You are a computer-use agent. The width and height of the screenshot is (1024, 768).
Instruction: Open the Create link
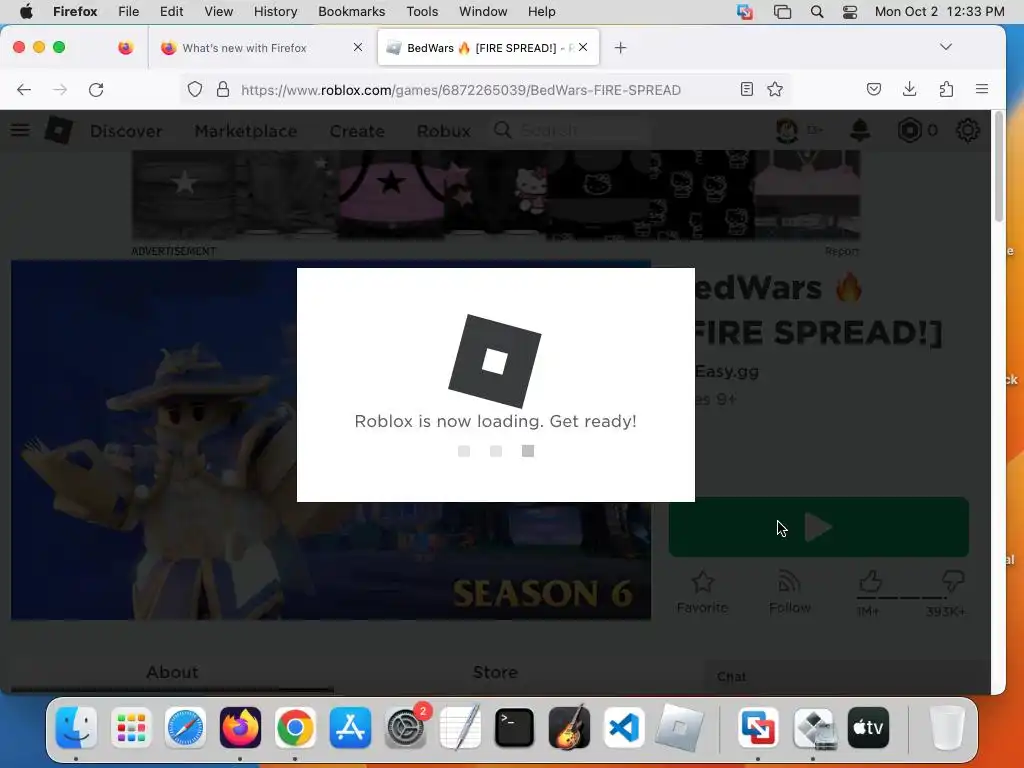tap(357, 131)
